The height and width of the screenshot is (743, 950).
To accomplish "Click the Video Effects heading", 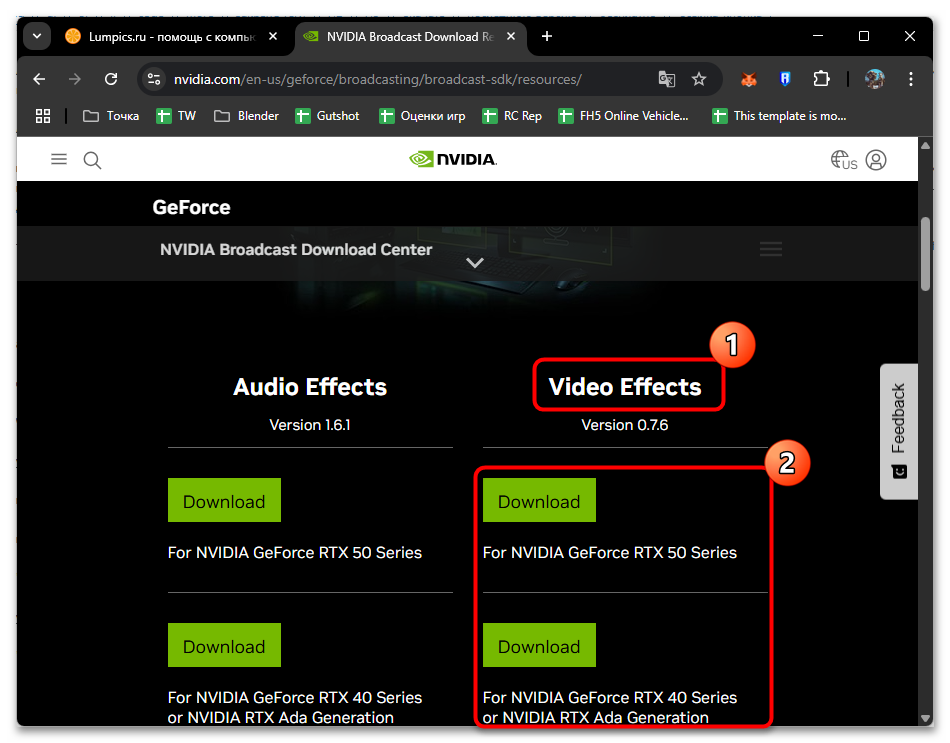I will pyautogui.click(x=625, y=387).
